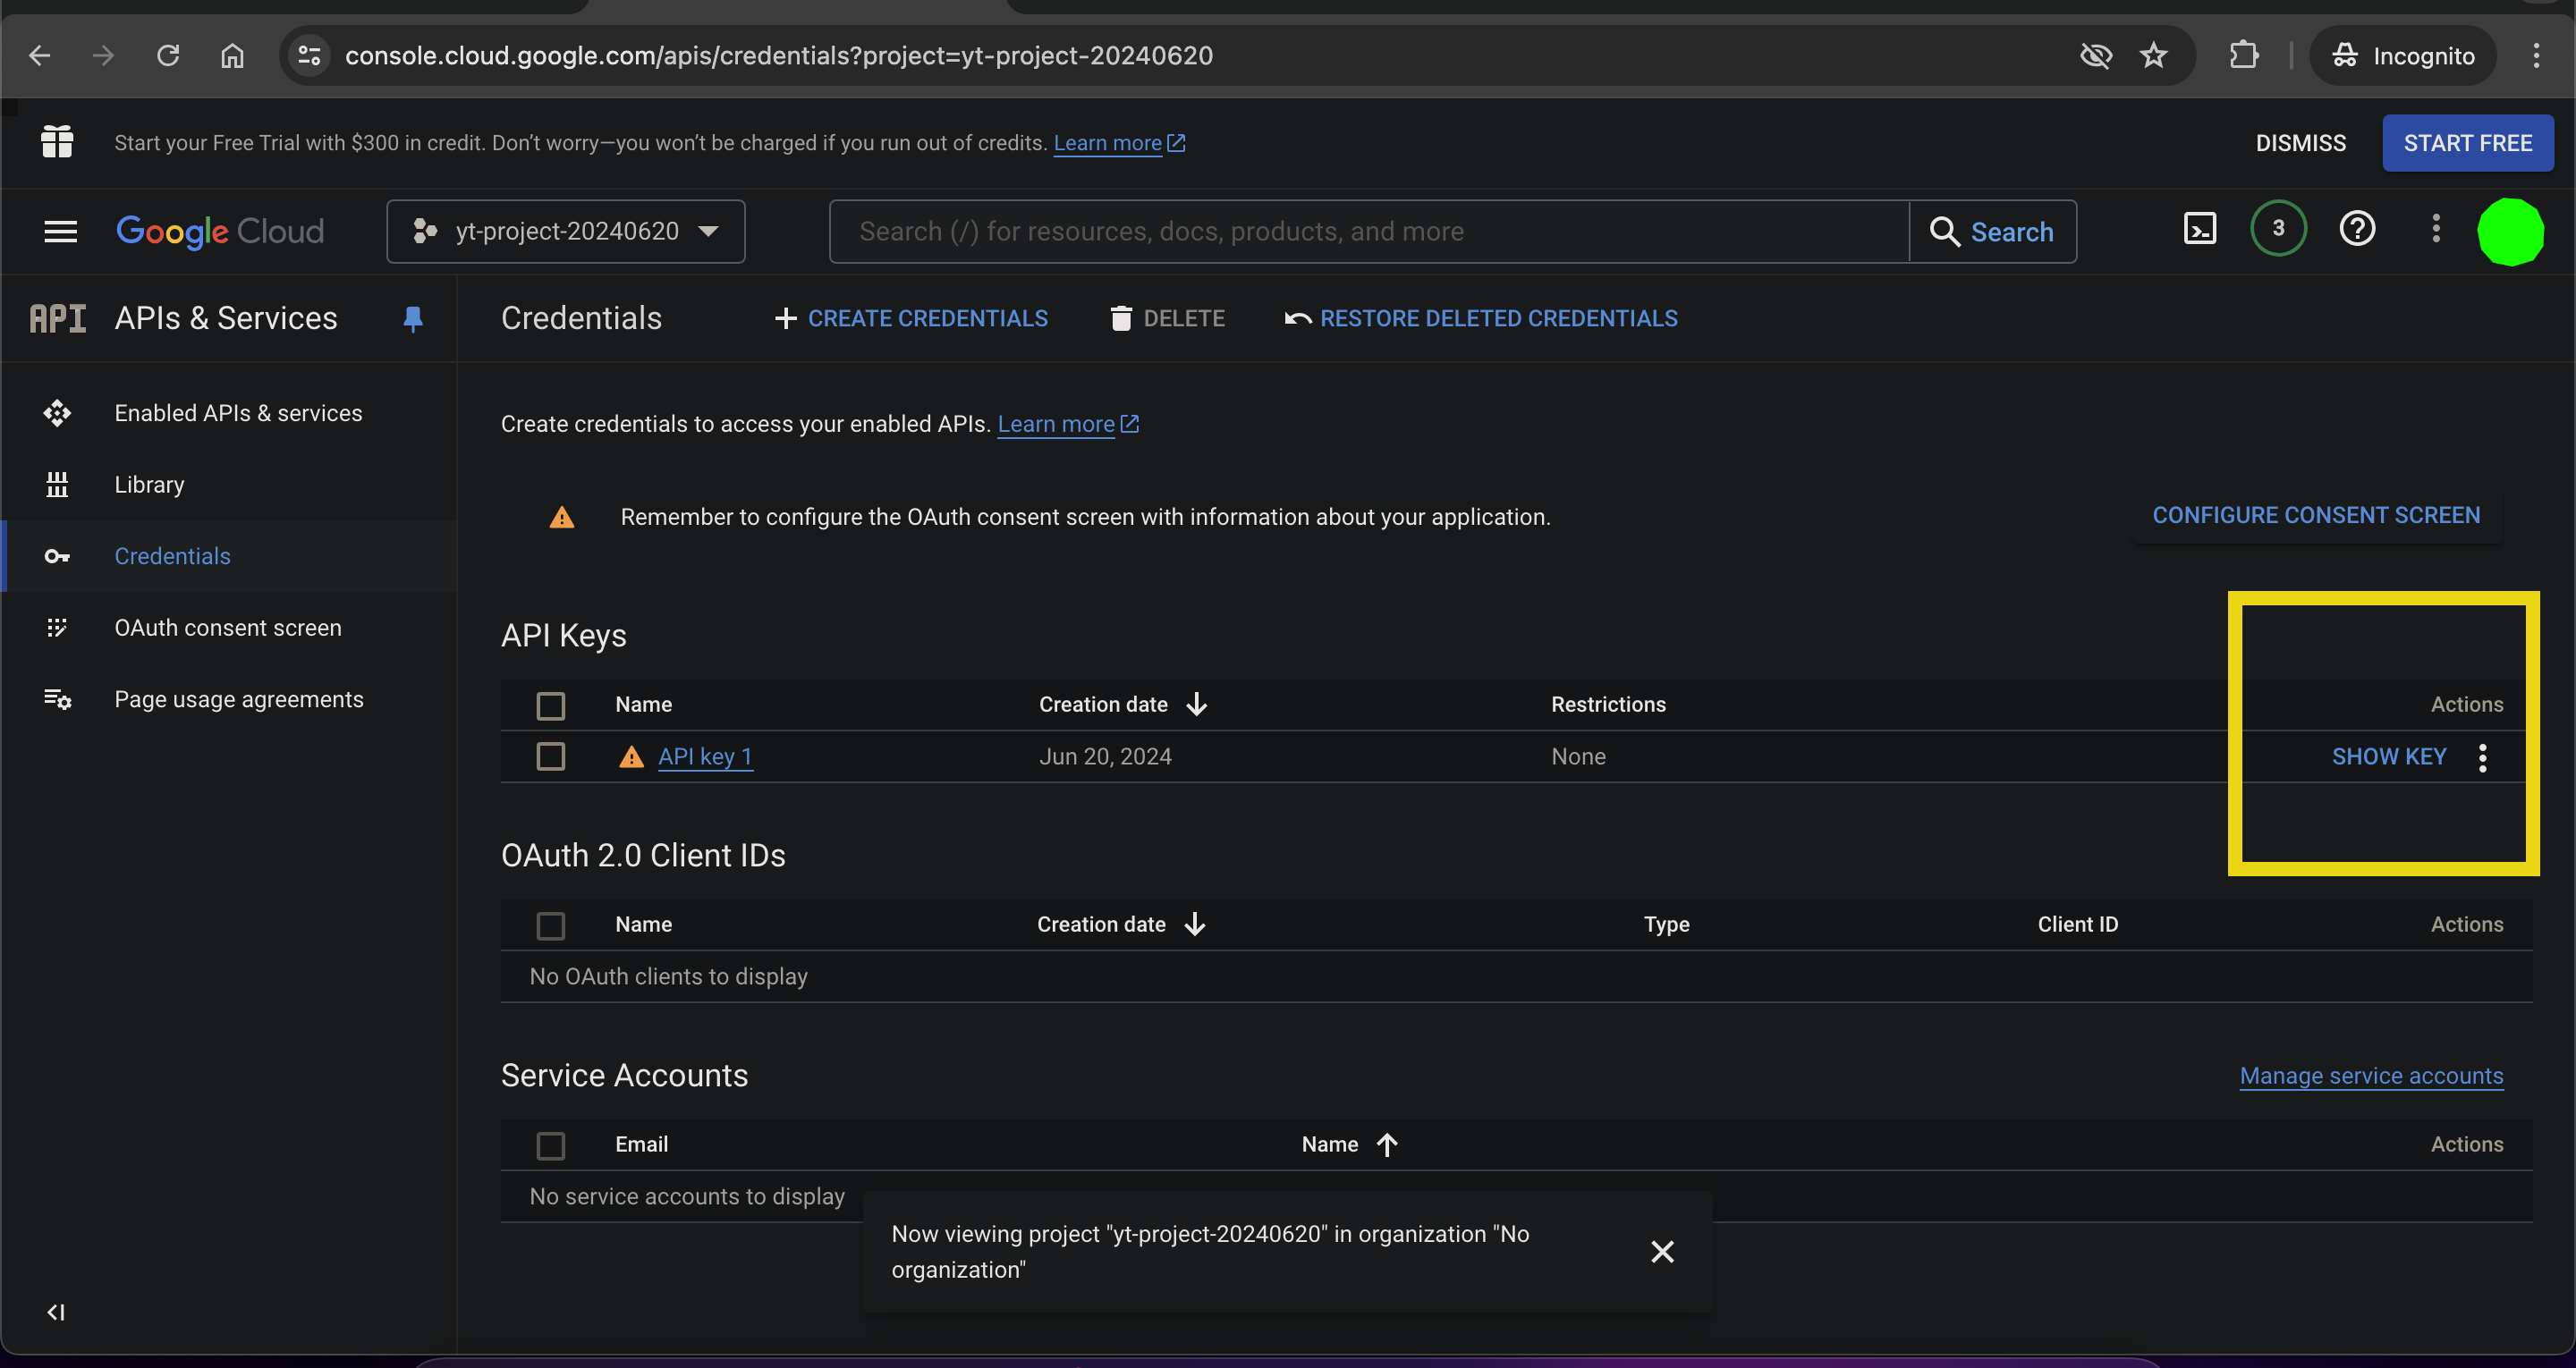Open Manage service accounts link
The width and height of the screenshot is (2576, 1368).
[x=2371, y=1076]
